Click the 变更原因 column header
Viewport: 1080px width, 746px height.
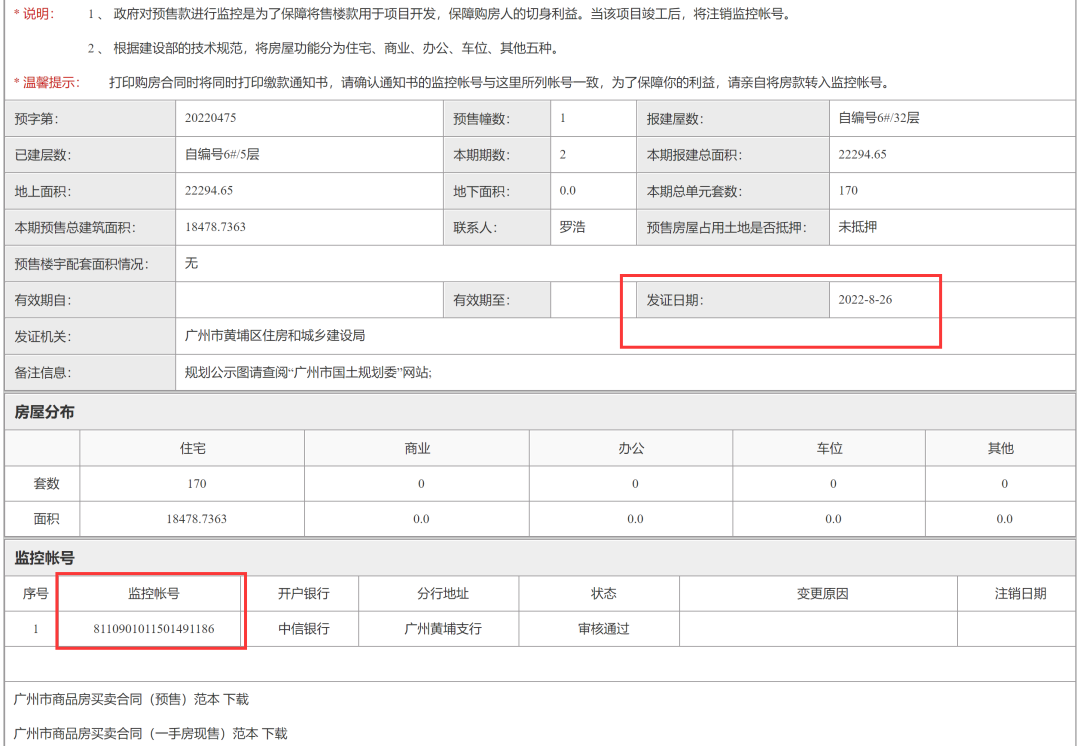822,593
